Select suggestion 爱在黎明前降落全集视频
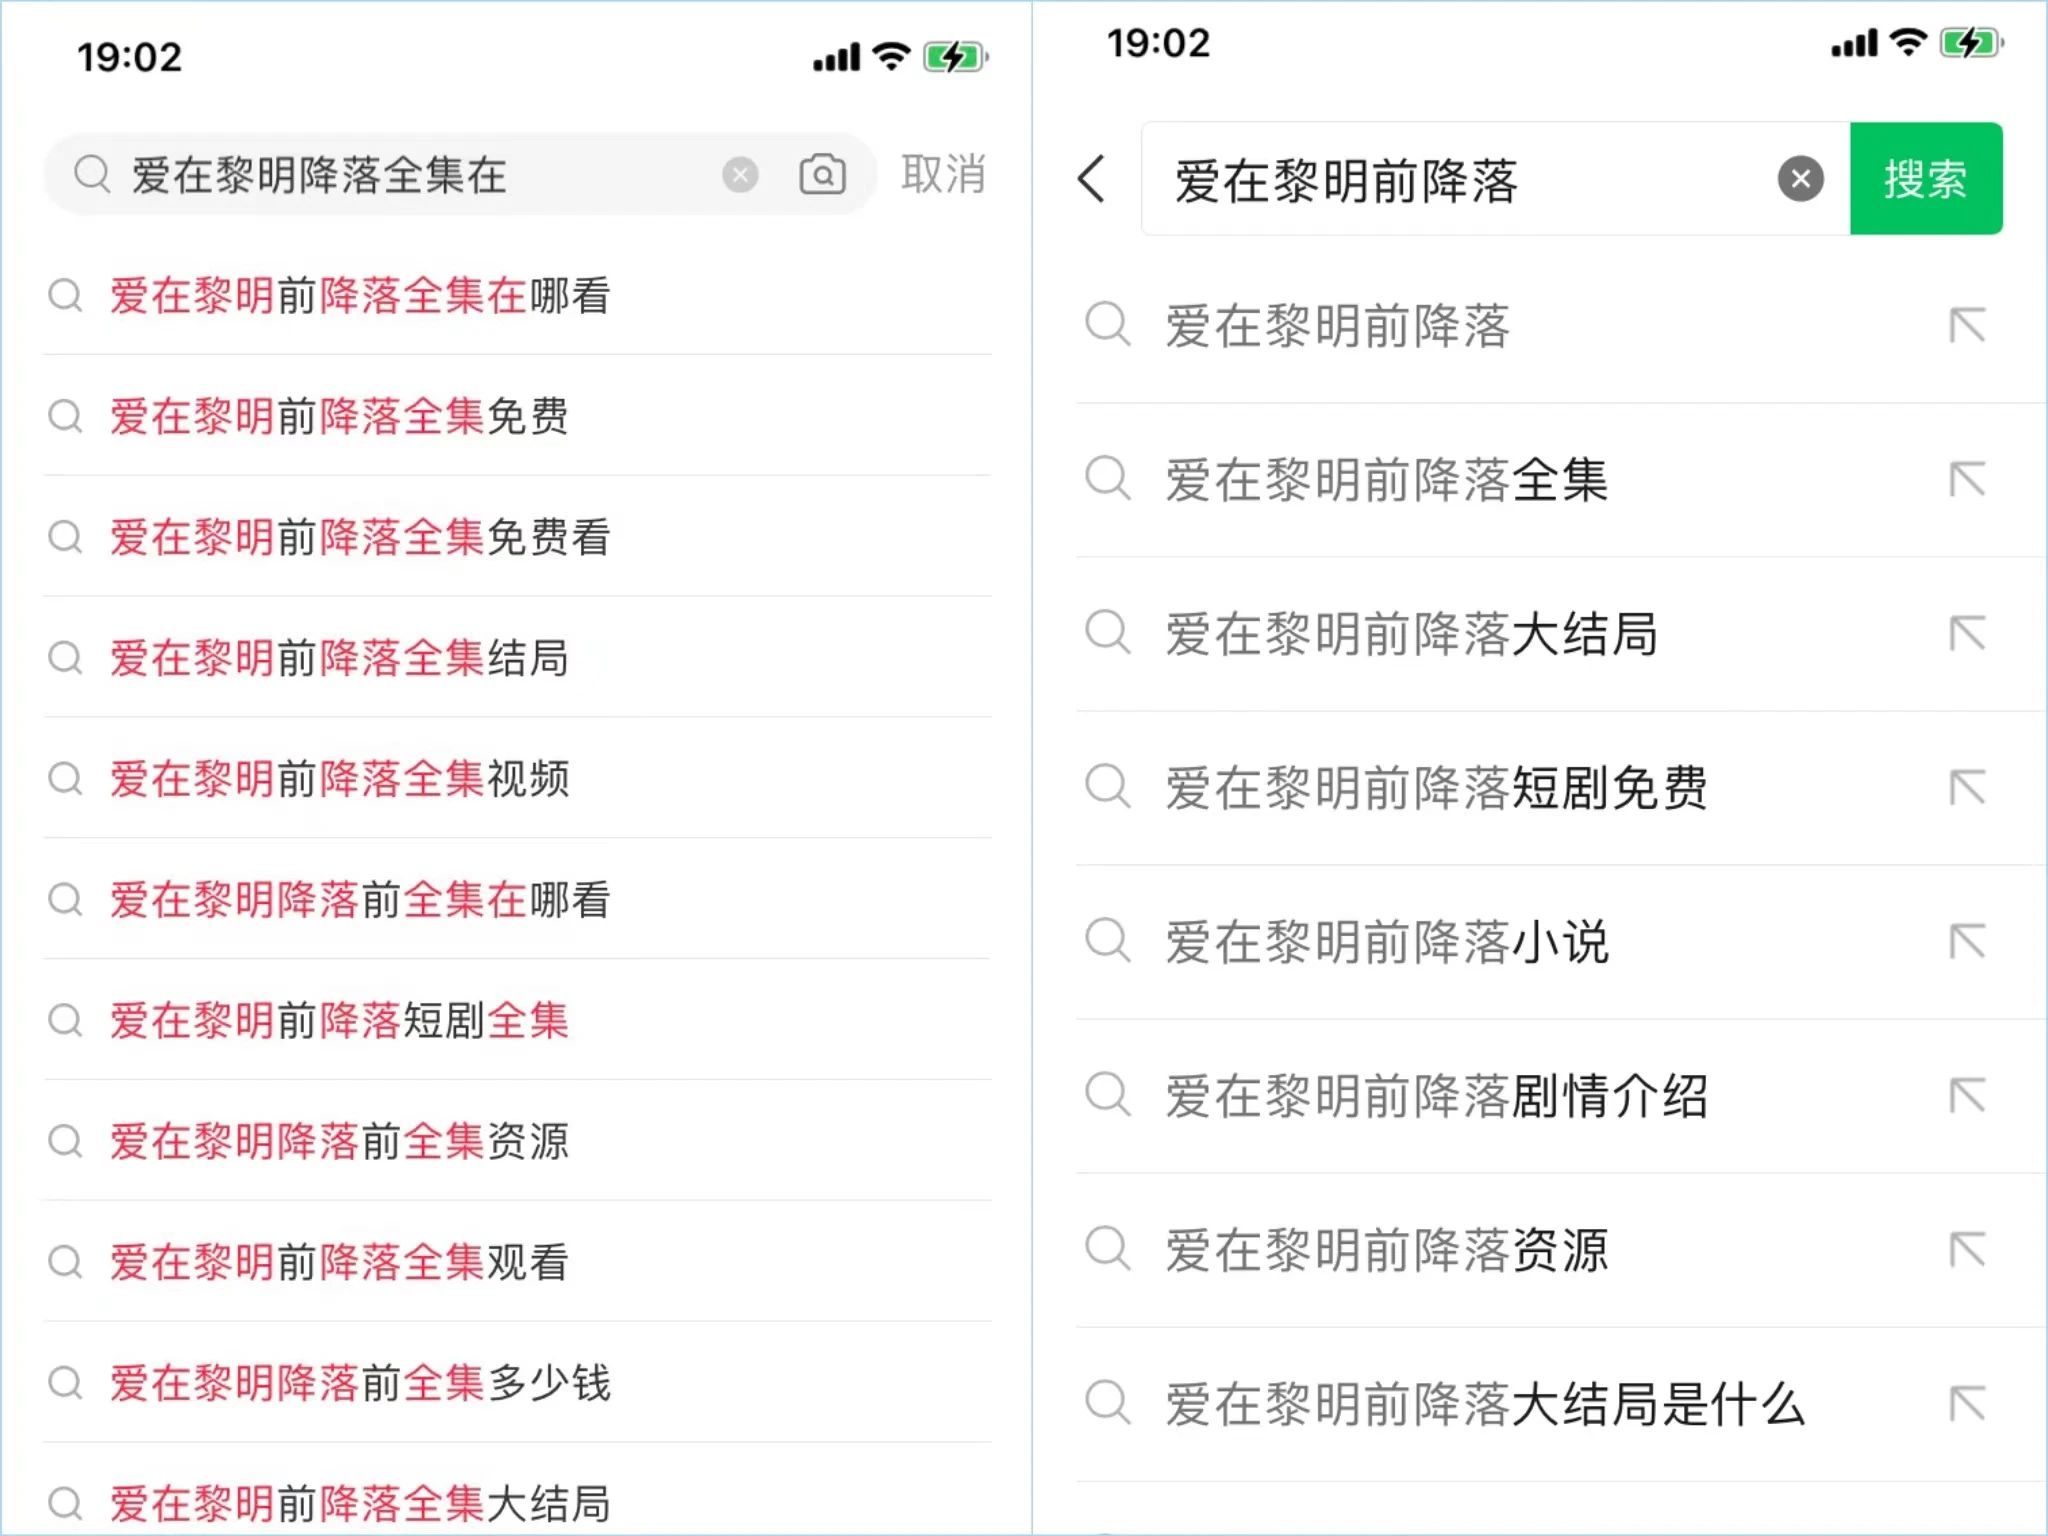The height and width of the screenshot is (1536, 2048). 340,779
